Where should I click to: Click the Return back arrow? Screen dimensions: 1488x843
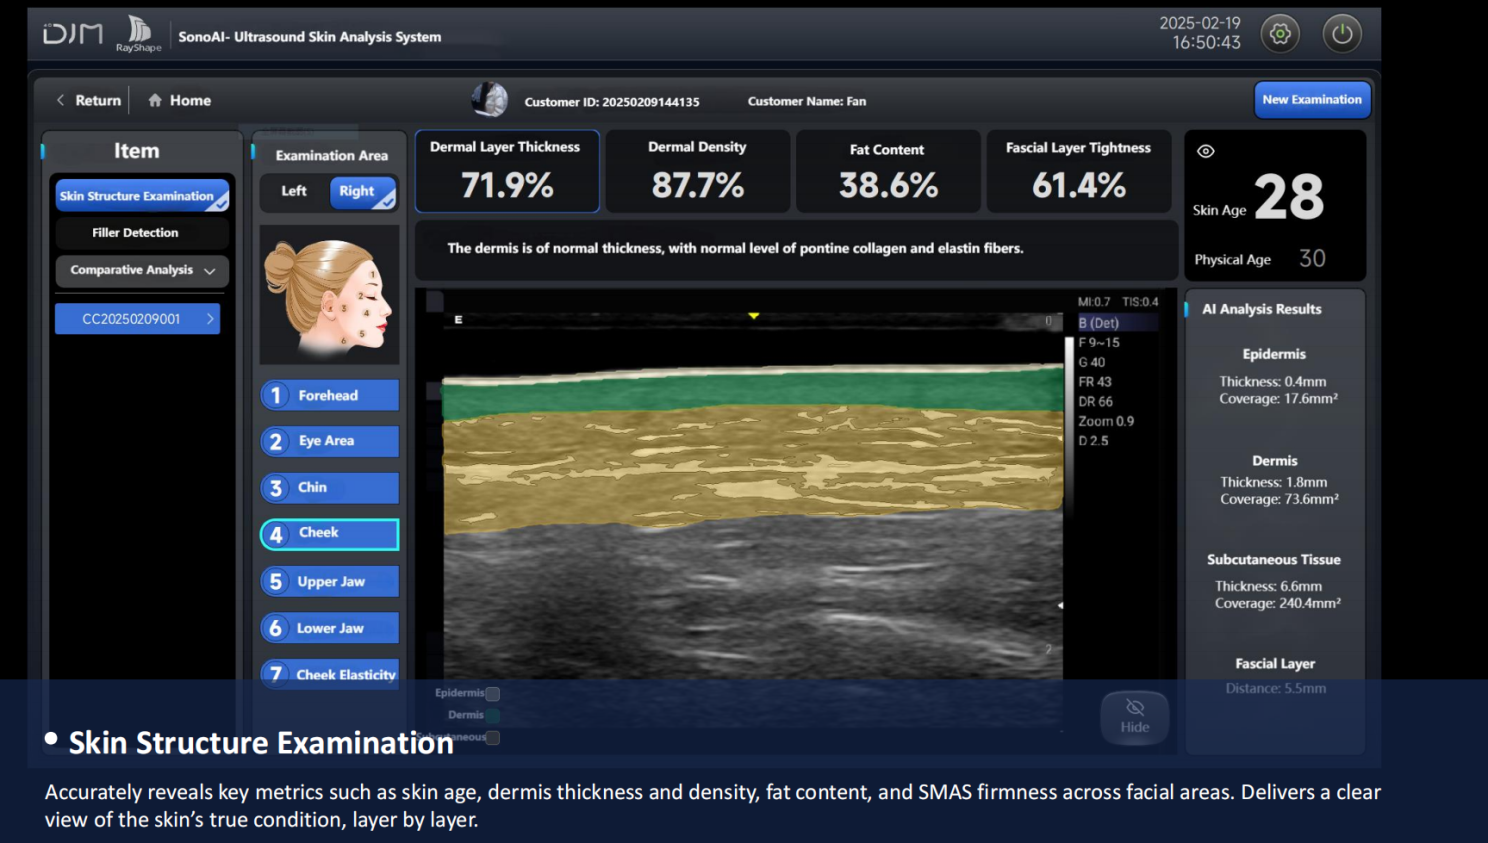(x=61, y=100)
